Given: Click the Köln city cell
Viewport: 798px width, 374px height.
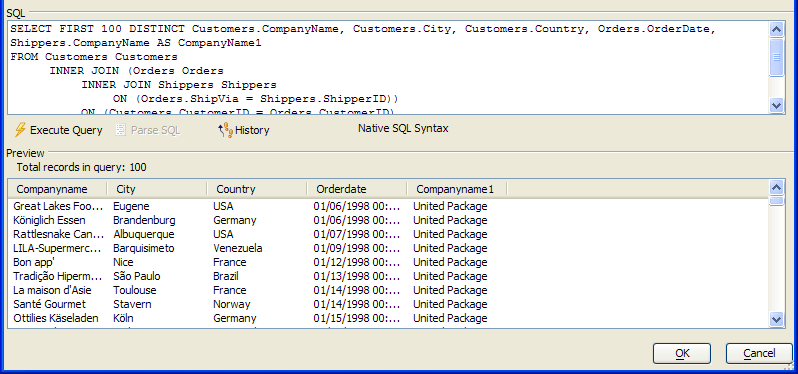Looking at the screenshot, I should (124, 319).
